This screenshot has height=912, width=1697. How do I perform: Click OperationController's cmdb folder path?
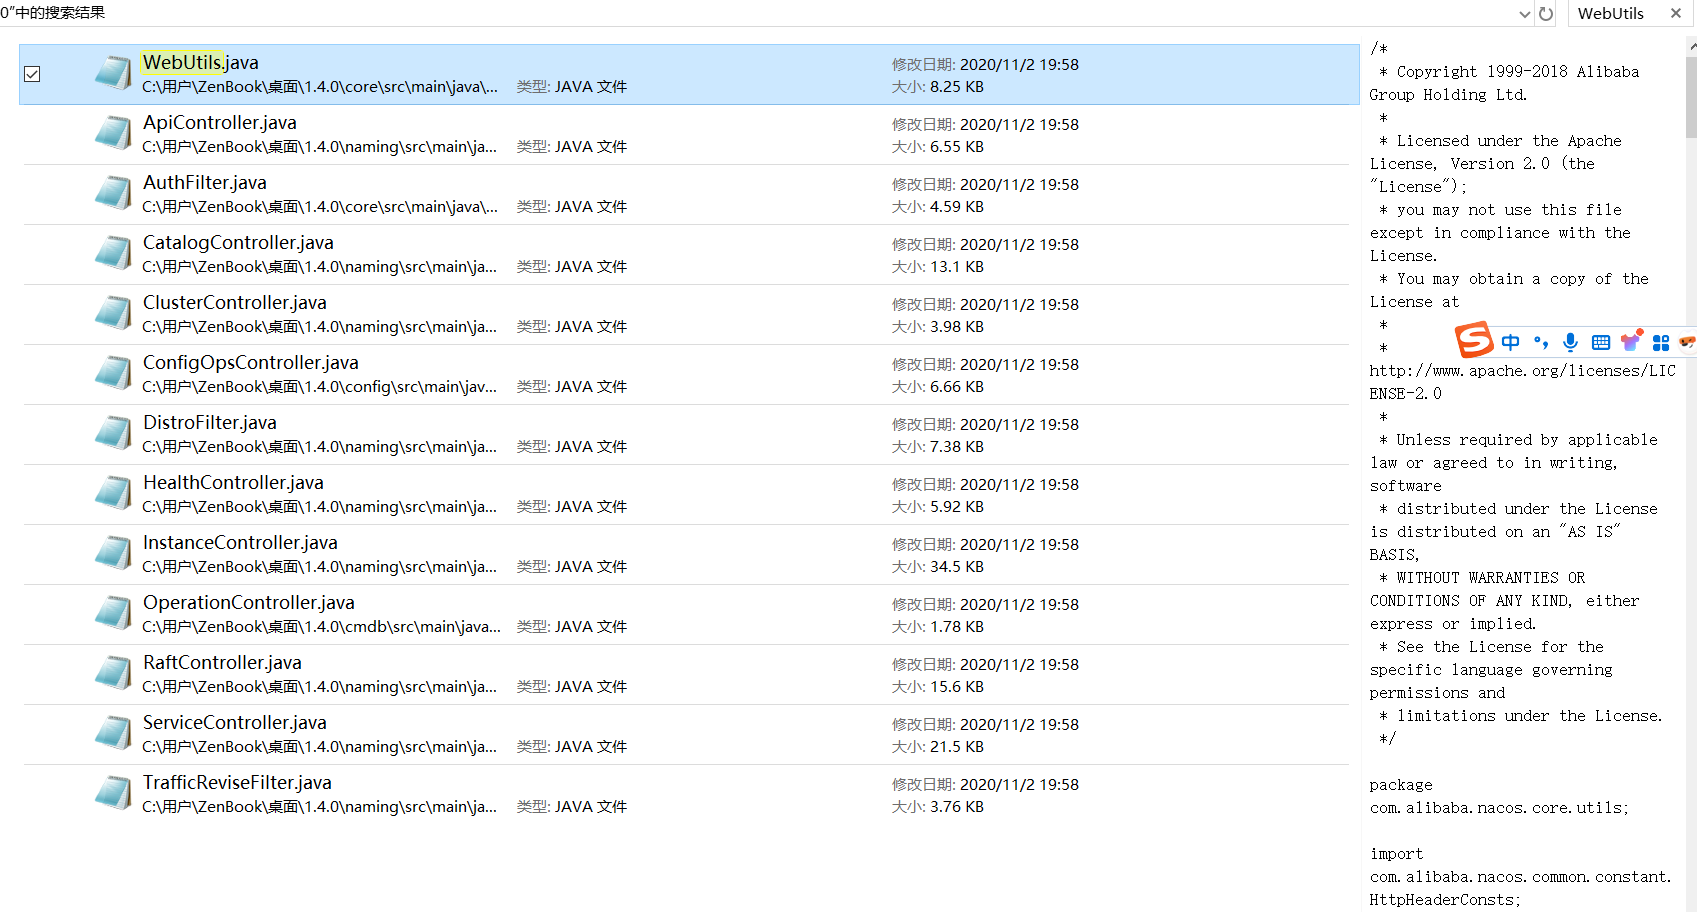tap(322, 627)
